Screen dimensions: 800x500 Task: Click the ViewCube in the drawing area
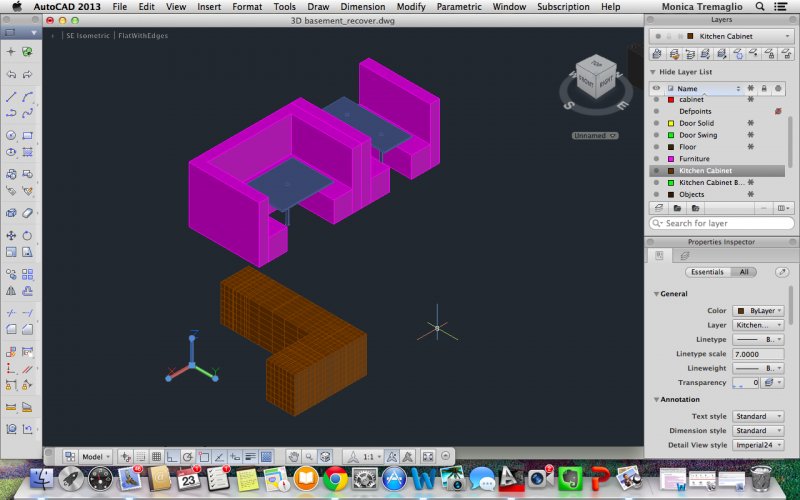click(597, 78)
